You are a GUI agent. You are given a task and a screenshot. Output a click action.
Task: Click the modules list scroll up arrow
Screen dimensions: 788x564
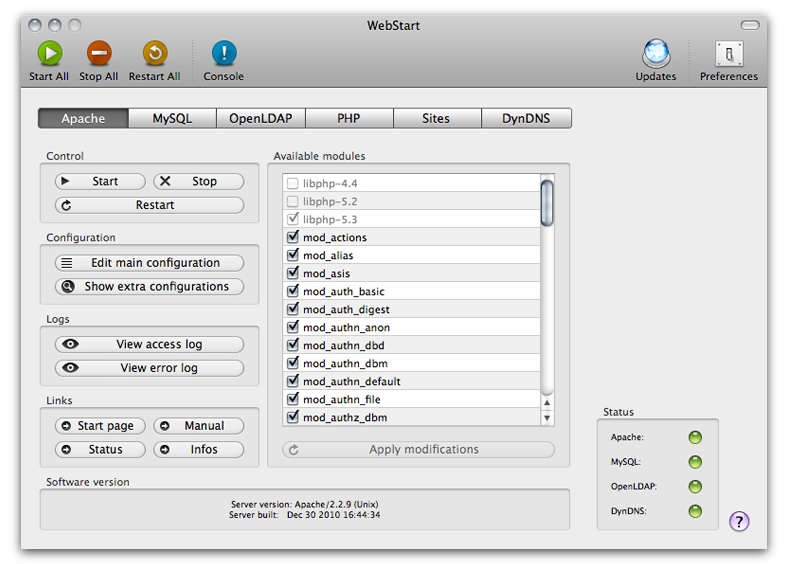coord(547,403)
